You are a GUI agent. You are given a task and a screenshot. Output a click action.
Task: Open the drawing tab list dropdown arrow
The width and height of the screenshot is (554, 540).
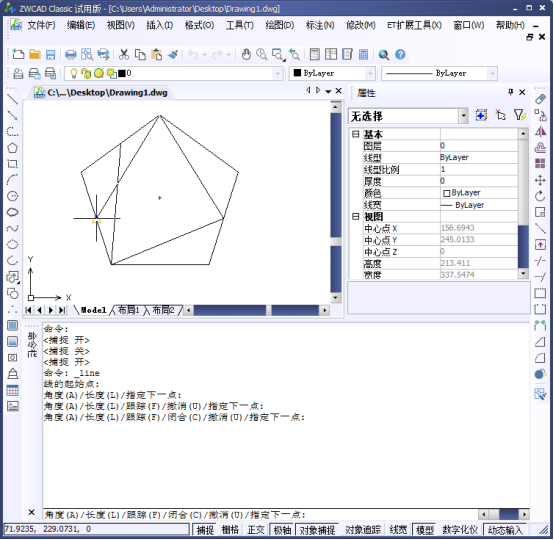pyautogui.click(x=328, y=91)
